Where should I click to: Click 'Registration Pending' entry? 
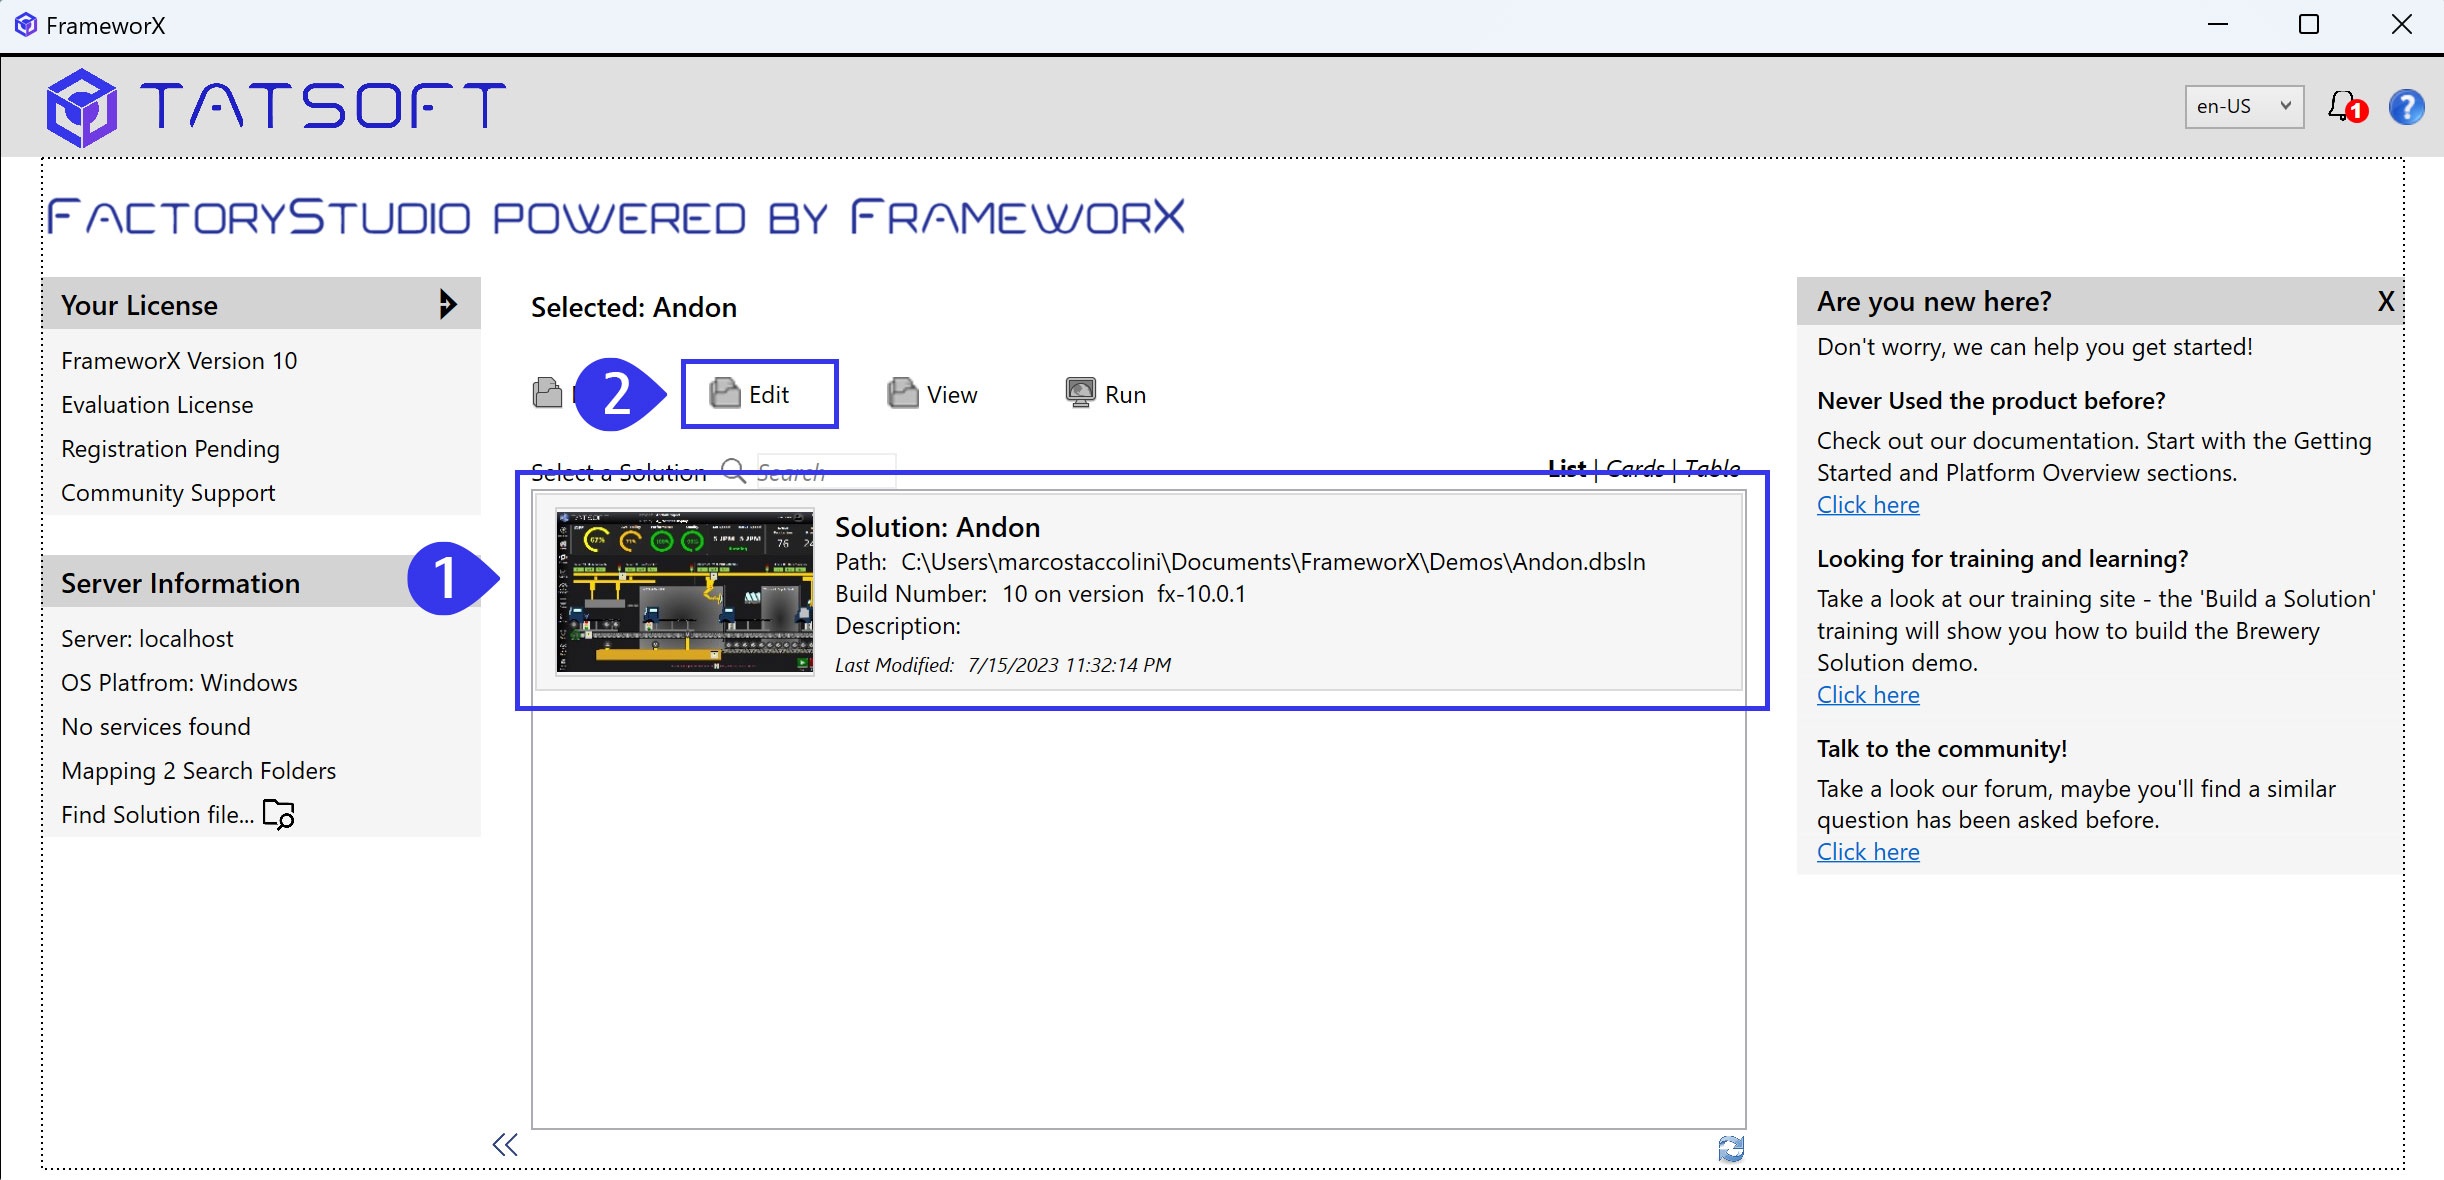point(170,449)
